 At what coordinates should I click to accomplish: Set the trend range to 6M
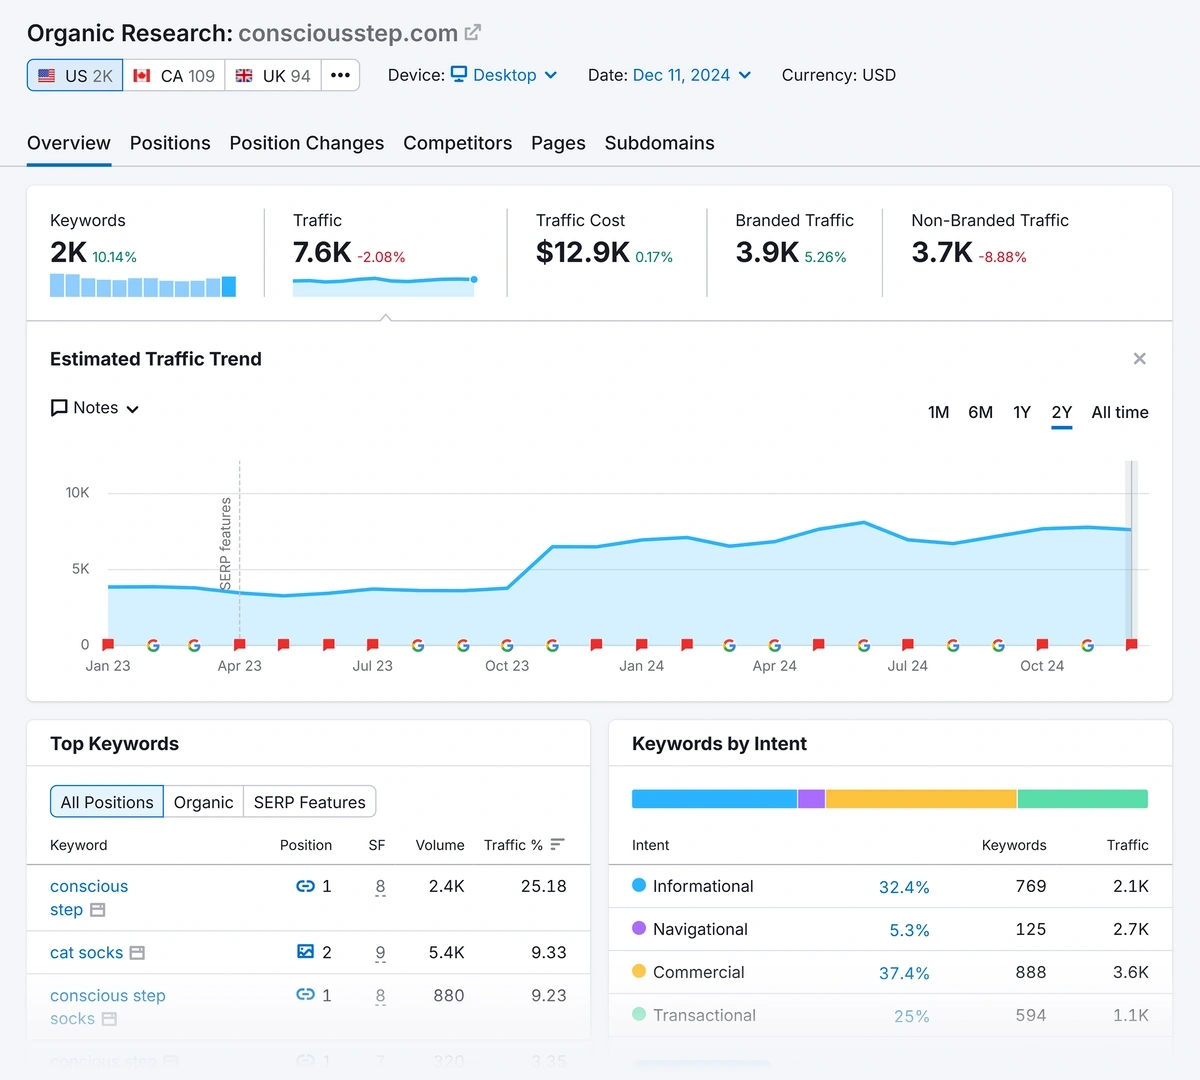tap(980, 412)
